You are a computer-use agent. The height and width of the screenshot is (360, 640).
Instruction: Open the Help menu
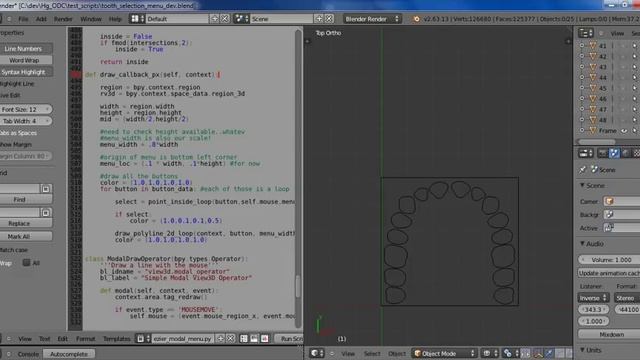(115, 19)
